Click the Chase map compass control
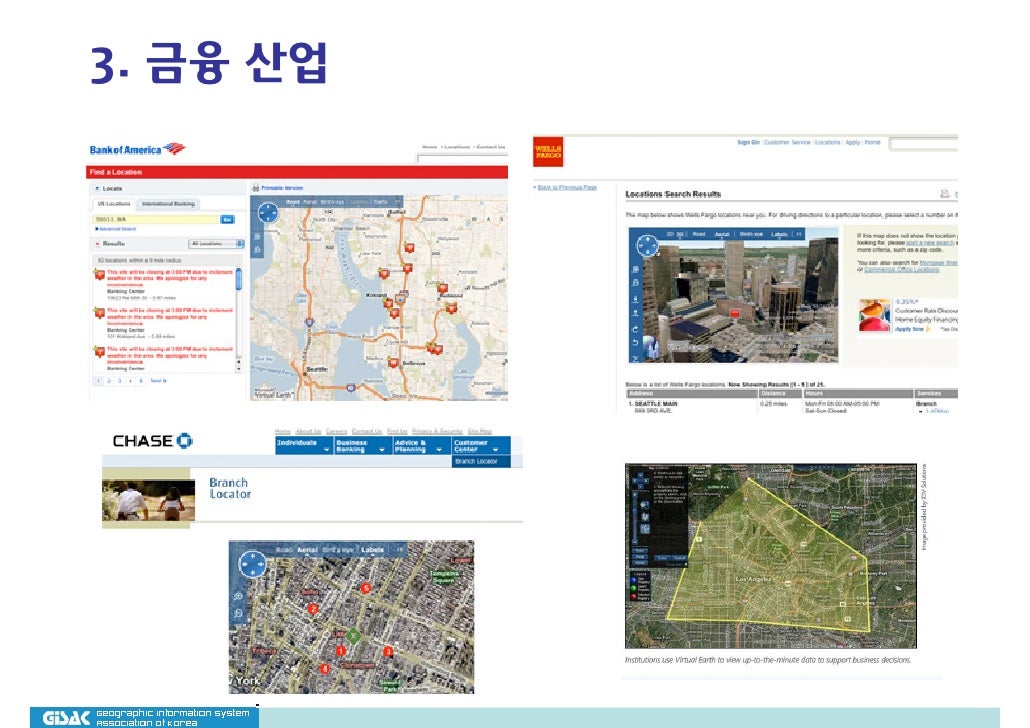 click(x=252, y=564)
